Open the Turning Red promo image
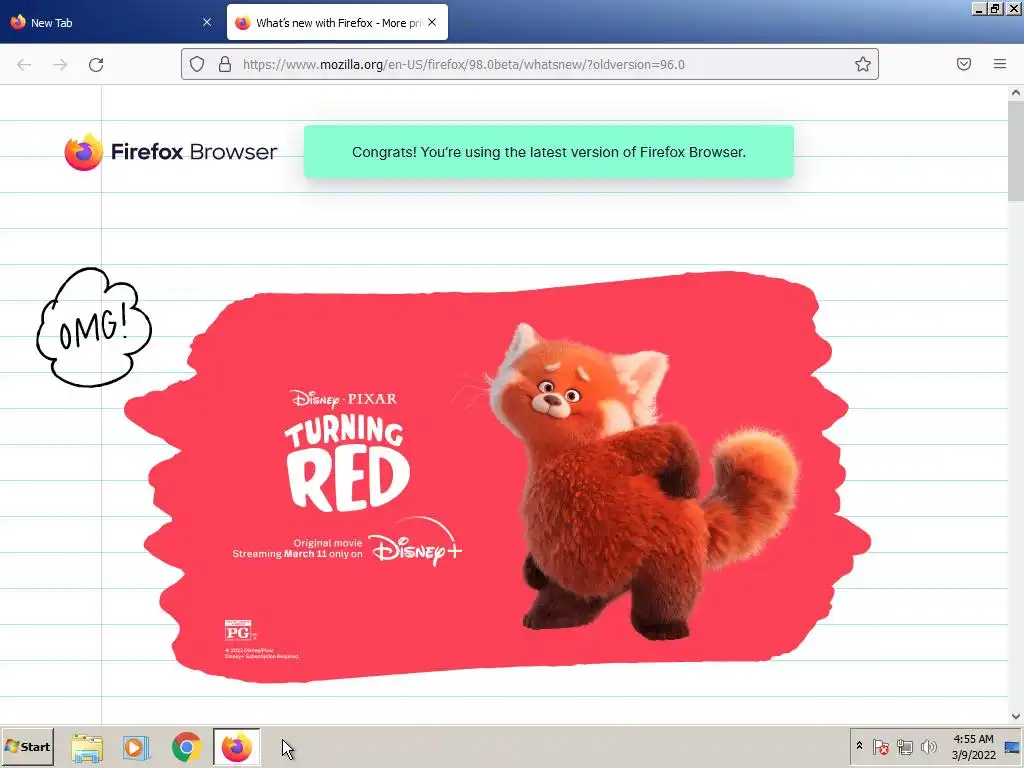The image size is (1024, 768). [x=496, y=477]
